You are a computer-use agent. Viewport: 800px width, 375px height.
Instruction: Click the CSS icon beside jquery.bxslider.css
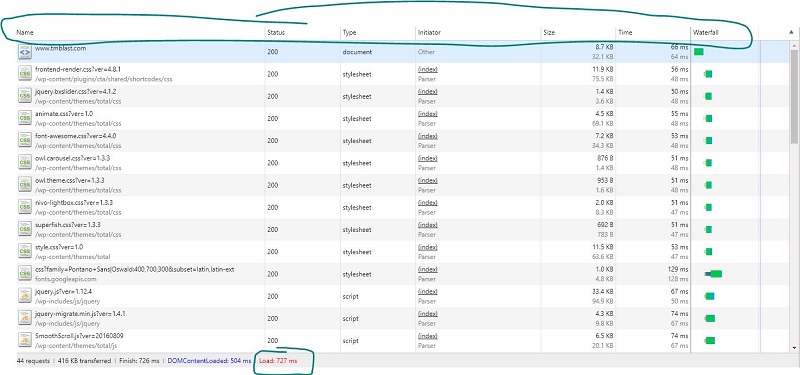(24, 96)
